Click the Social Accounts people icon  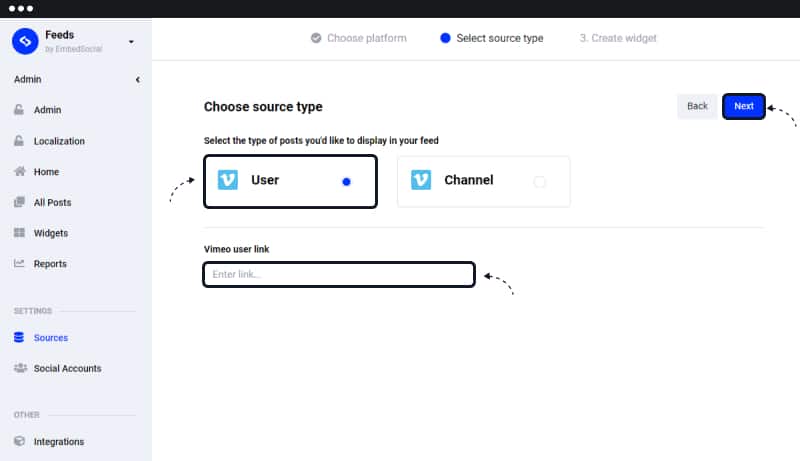click(x=20, y=368)
